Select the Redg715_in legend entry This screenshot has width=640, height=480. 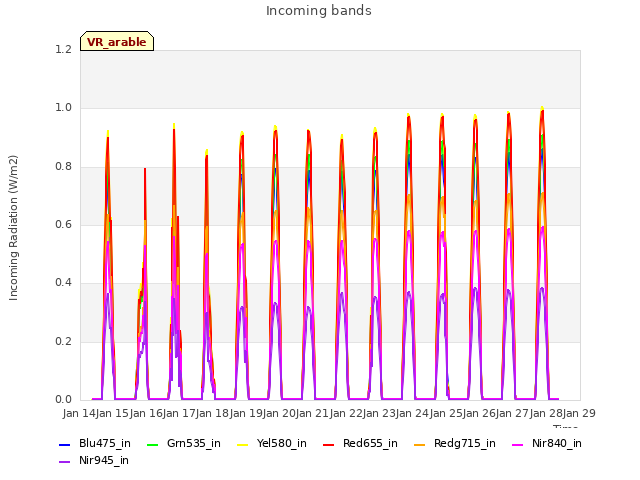455,443
